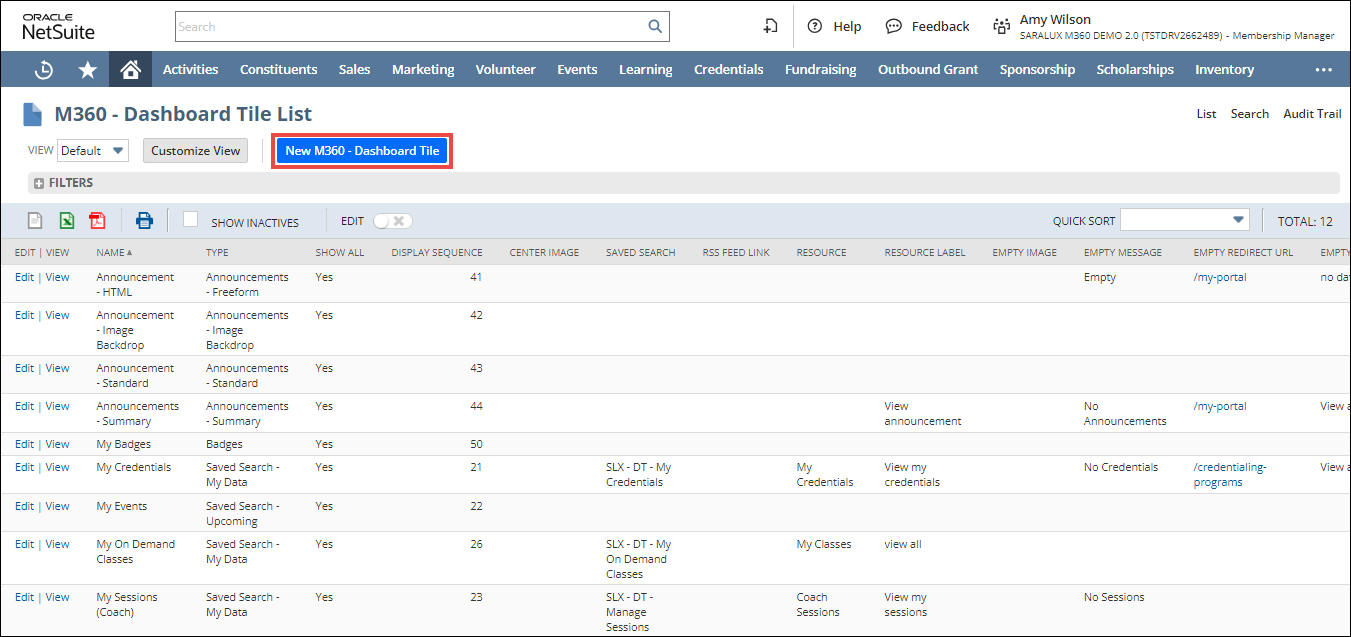
Task: Open the Recent Records clock icon
Action: point(44,70)
